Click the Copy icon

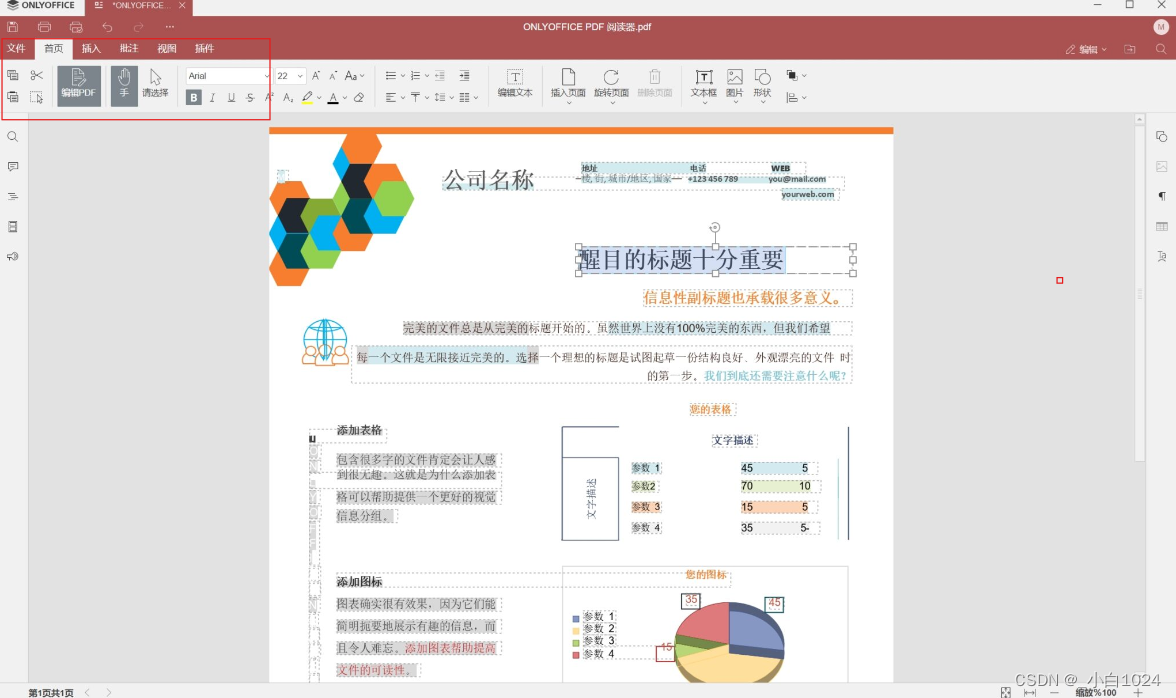point(13,76)
